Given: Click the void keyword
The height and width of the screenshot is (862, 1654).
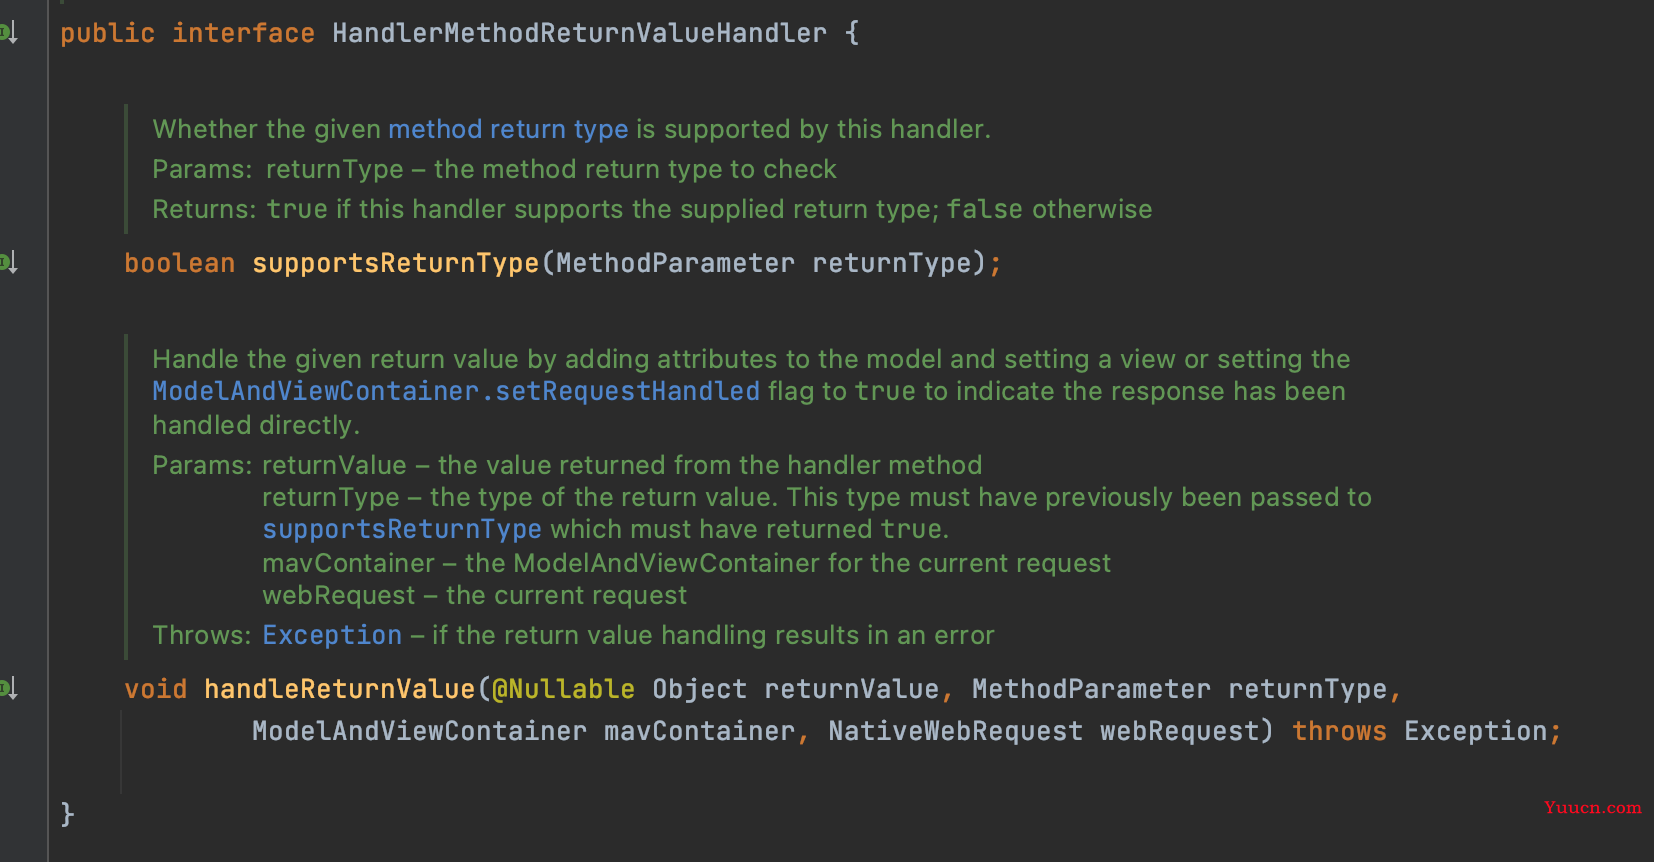Looking at the screenshot, I should (156, 689).
